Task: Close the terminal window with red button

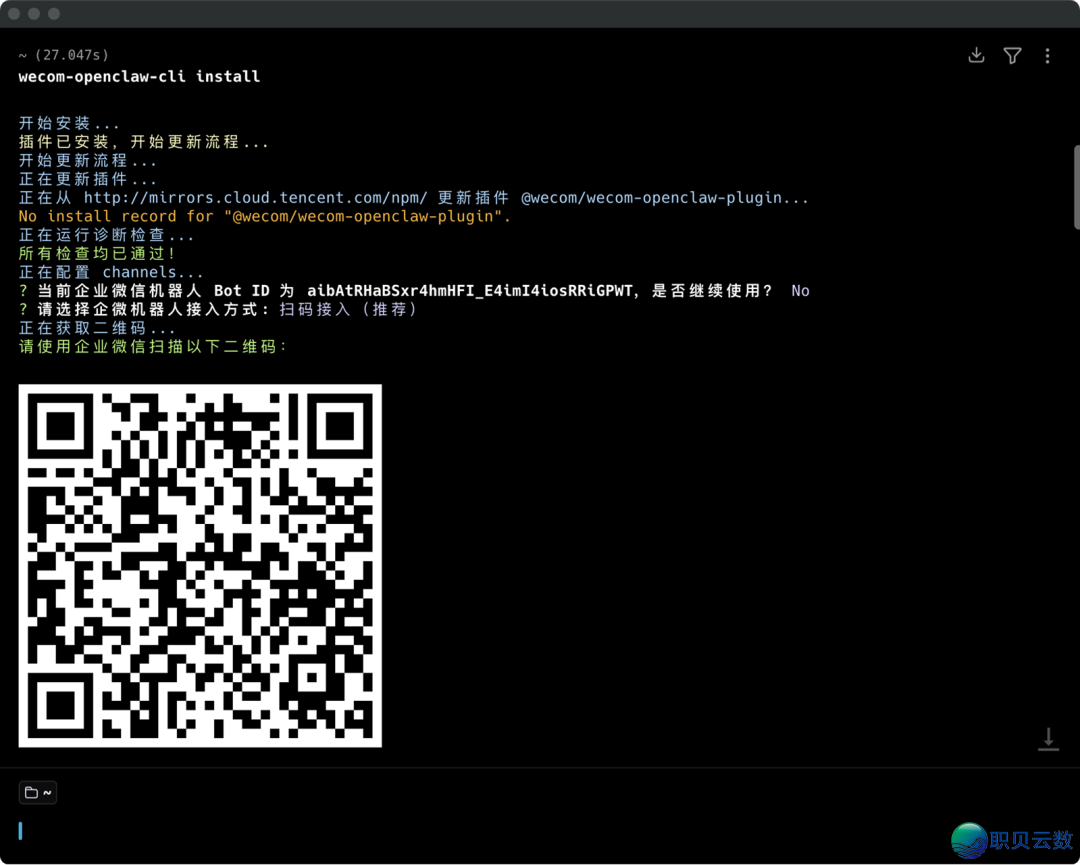Action: [x=14, y=14]
